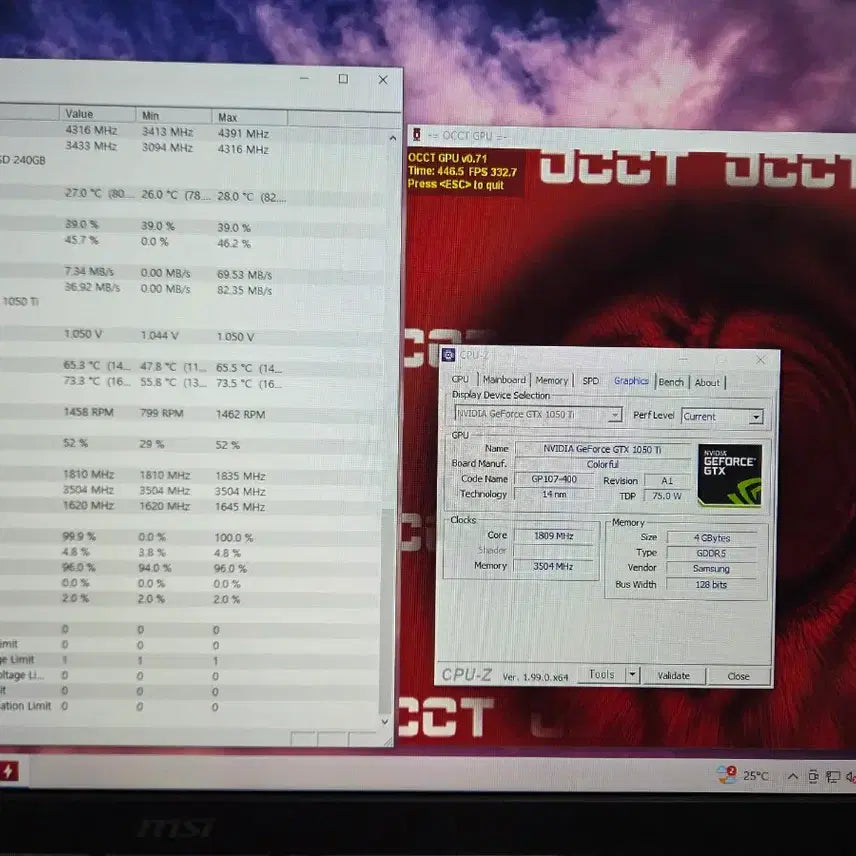
Task: Click the sensor window vertical scrollbar thumb
Action: click(385, 611)
